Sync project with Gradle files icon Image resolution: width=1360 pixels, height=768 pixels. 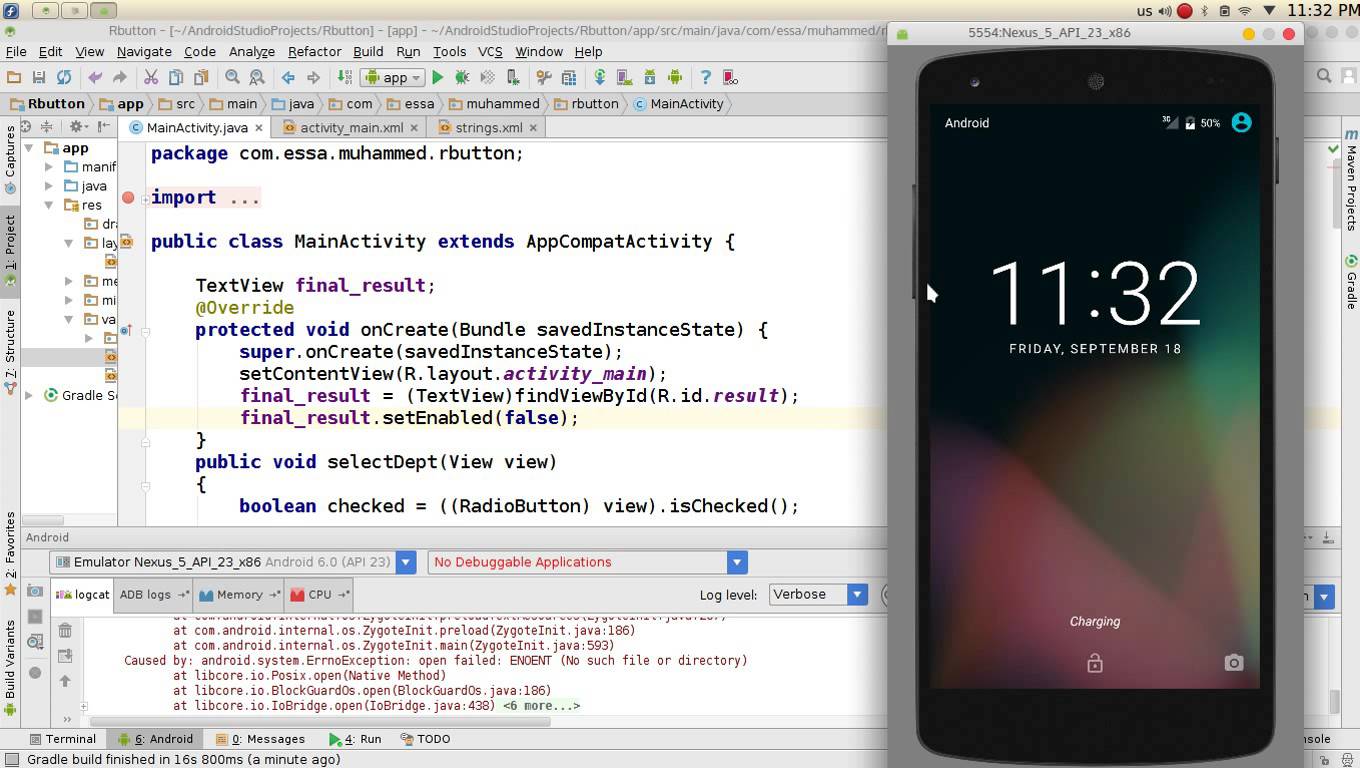point(598,77)
